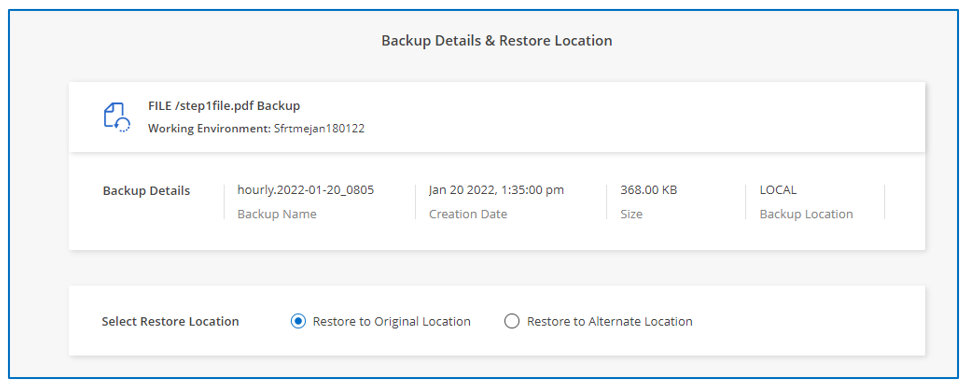Screen dimensions: 972x389
Task: Click the FILE /step1file.pdf Backup title
Action: coord(224,106)
